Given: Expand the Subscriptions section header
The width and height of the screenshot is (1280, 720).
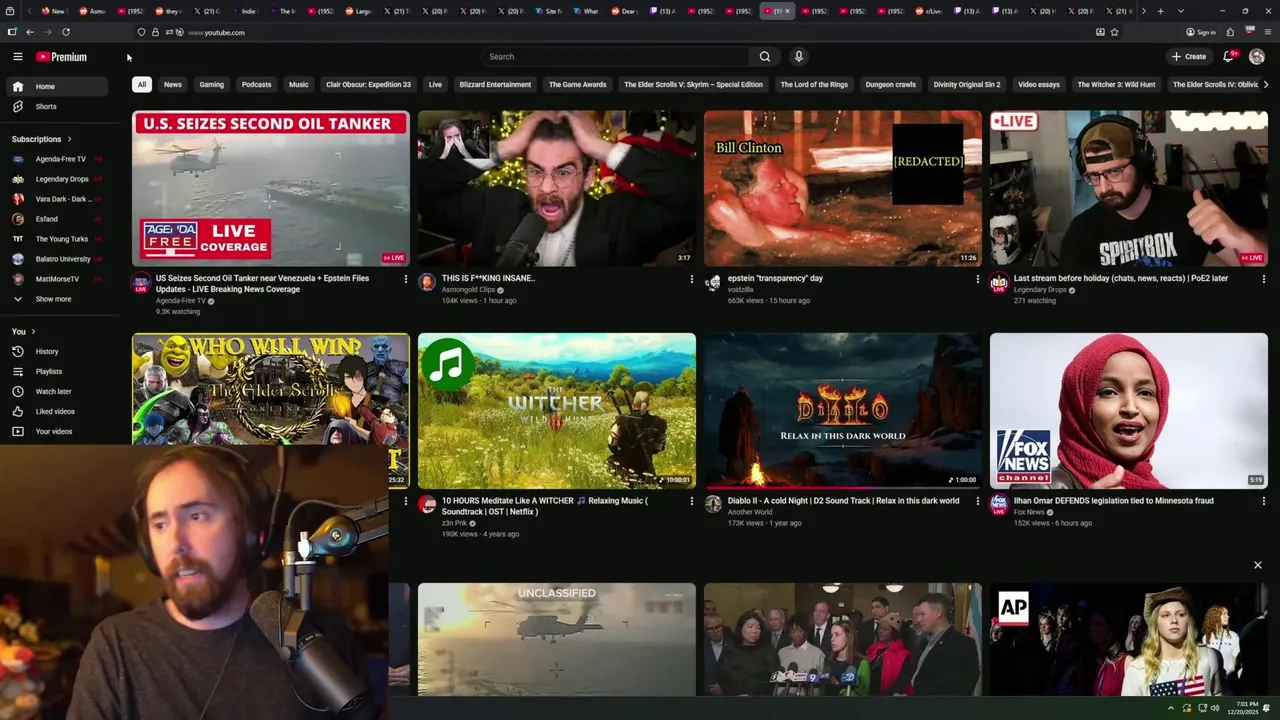Looking at the screenshot, I should tap(42, 139).
